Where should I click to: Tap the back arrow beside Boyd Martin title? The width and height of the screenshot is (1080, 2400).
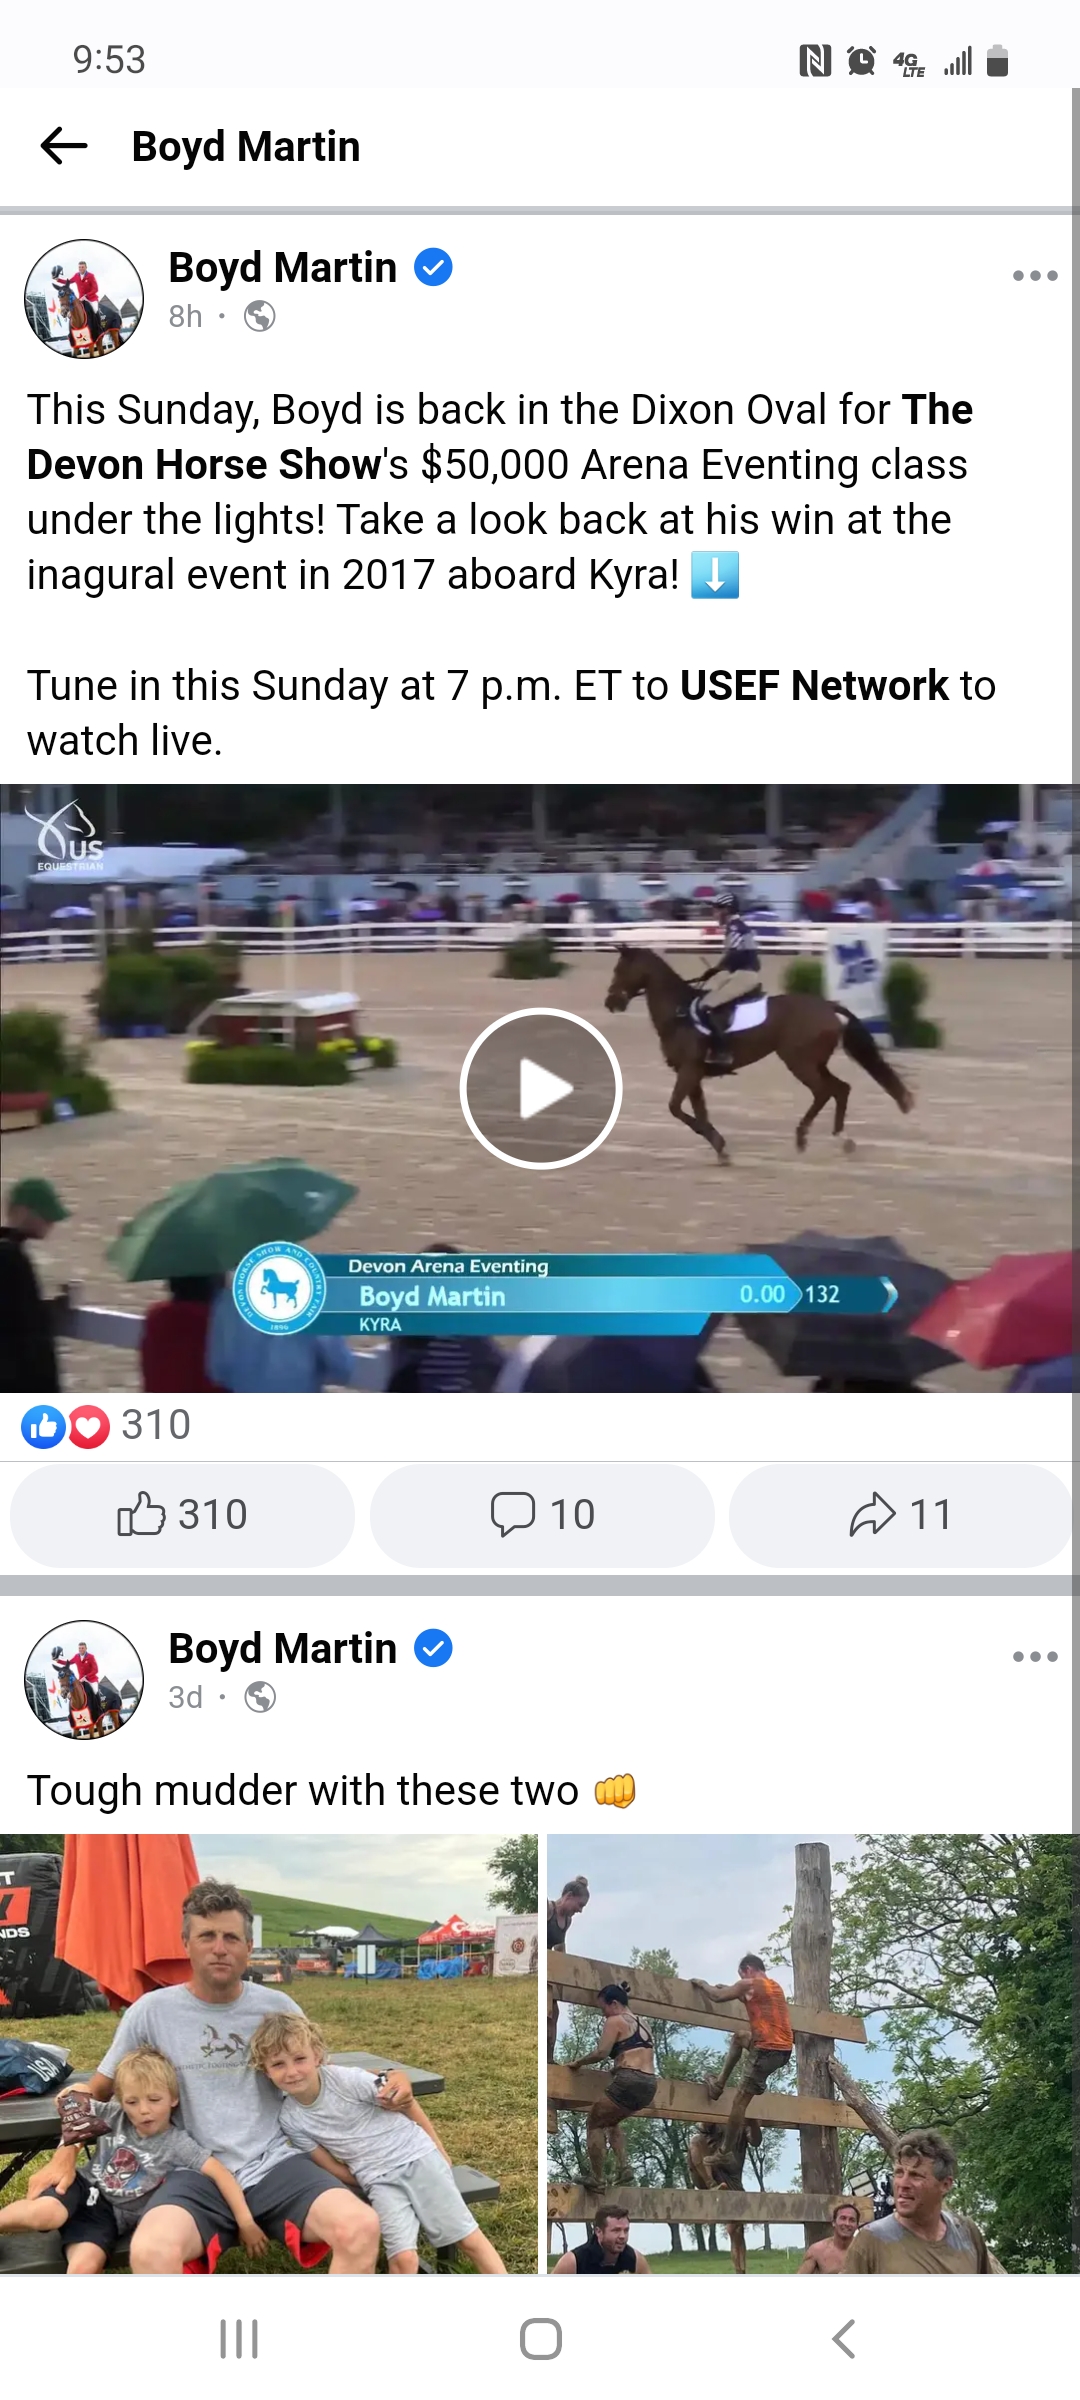point(64,146)
